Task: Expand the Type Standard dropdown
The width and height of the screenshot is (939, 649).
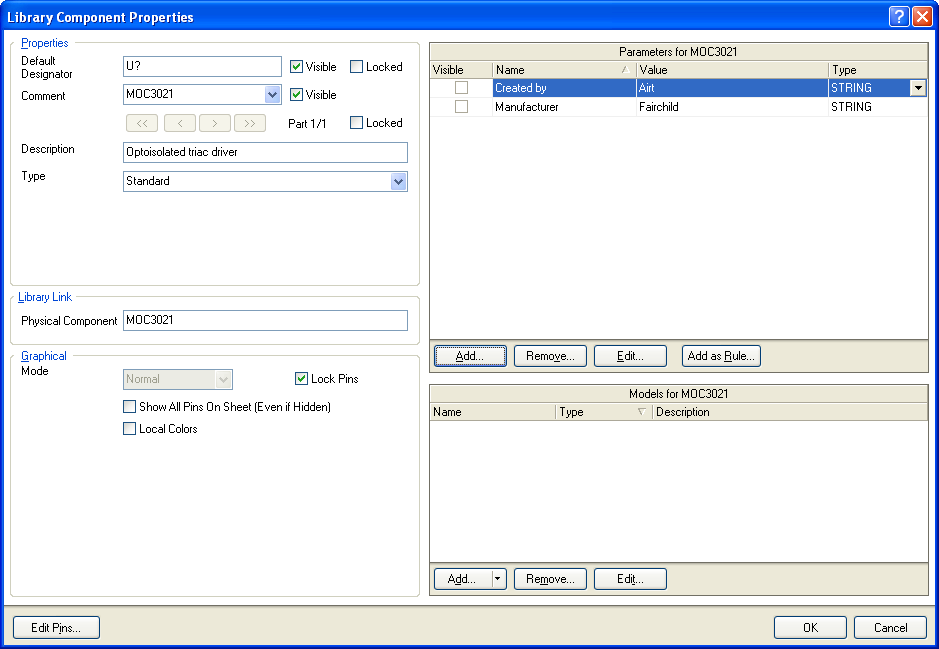Action: click(398, 182)
